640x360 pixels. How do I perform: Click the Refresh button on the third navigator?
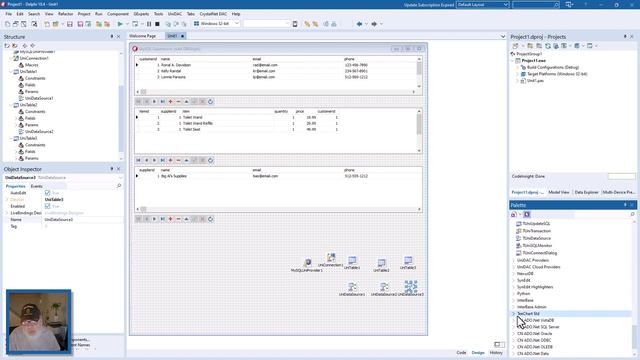(x=211, y=219)
